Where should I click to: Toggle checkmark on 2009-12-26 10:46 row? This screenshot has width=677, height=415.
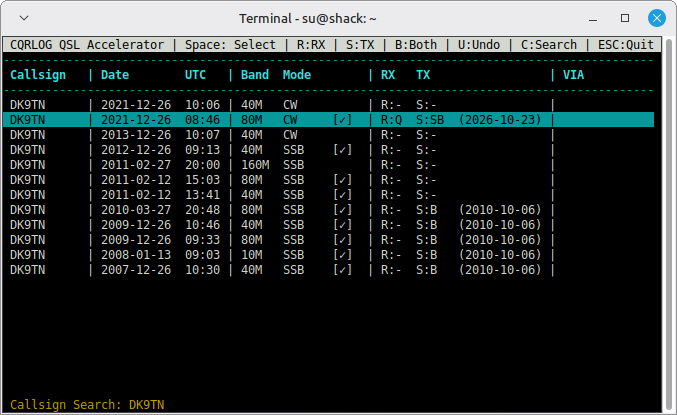pos(342,225)
